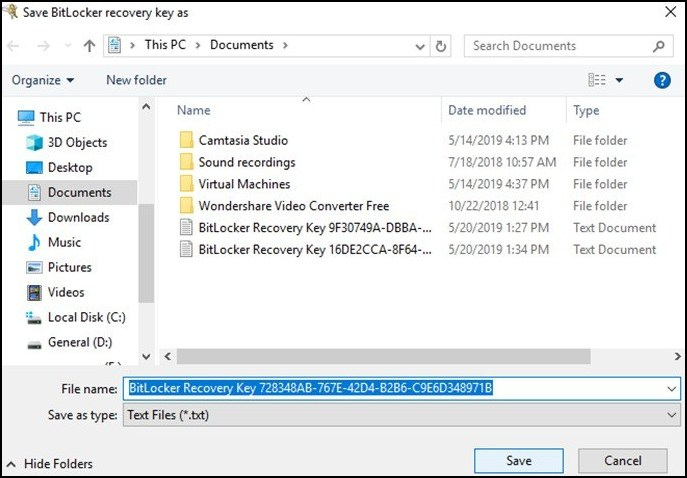Expand the chevron after Documents in path
687x478 pixels.
(285, 45)
